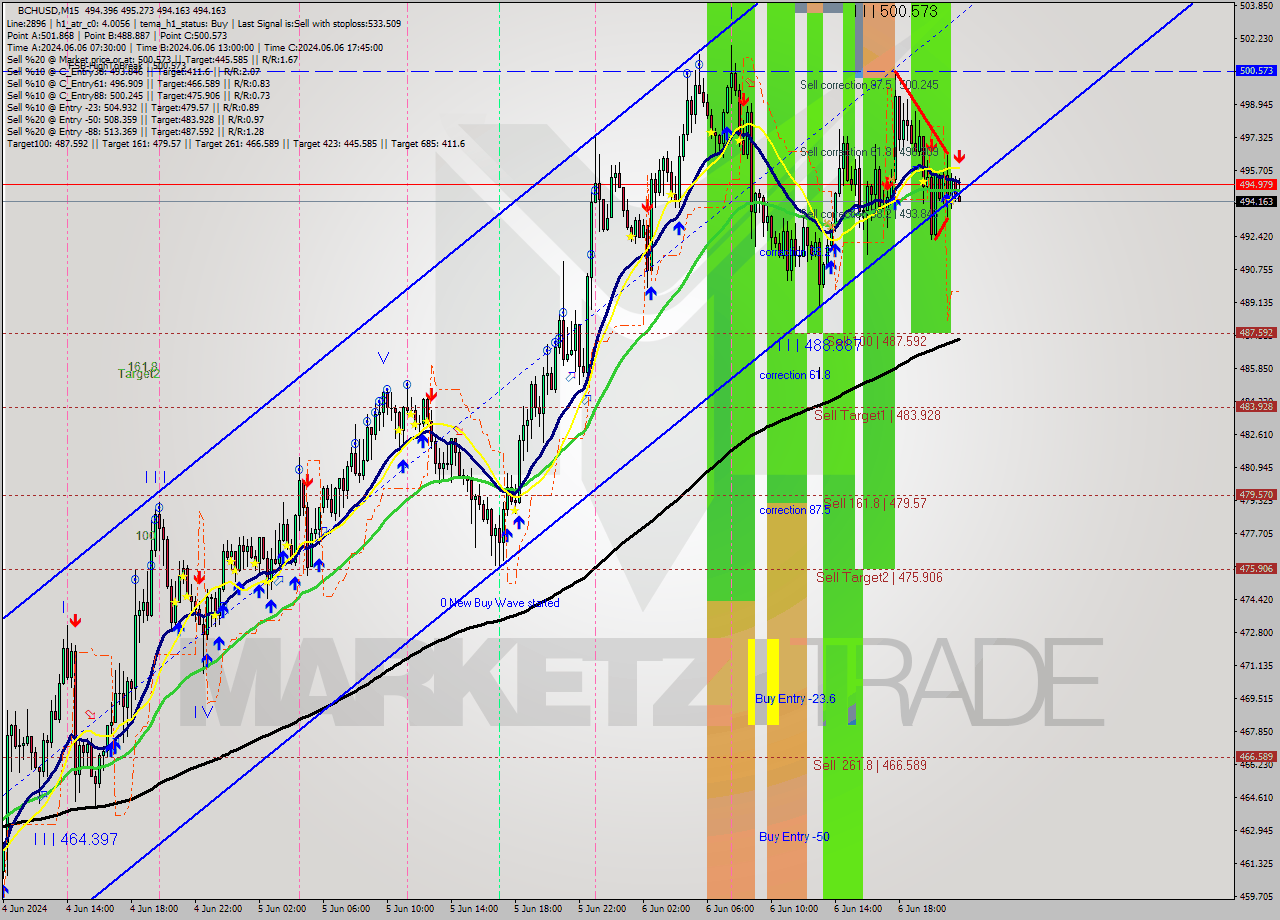Click '4 Jun 14:00' on the time axis
1280x920 pixels.
(x=91, y=910)
